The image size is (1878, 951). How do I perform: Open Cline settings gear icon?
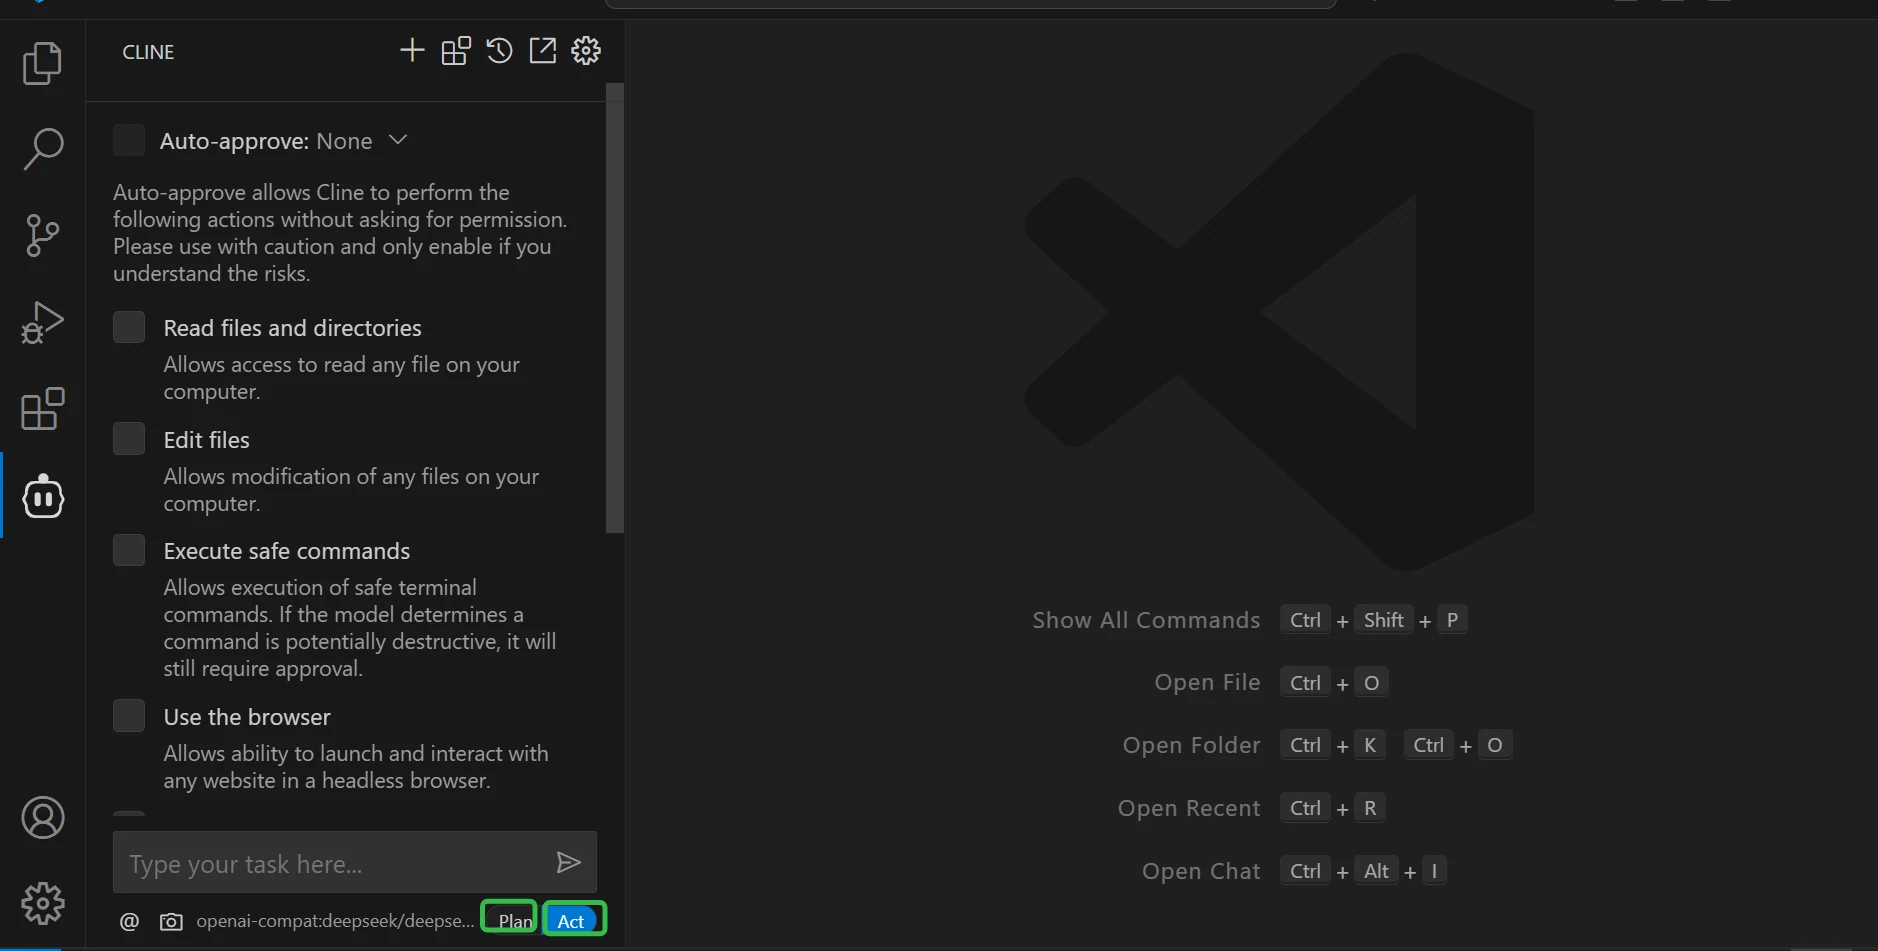coord(586,50)
